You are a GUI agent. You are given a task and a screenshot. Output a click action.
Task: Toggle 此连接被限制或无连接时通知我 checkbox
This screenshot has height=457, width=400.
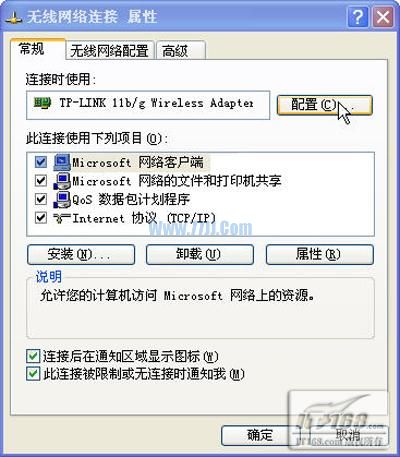pos(33,374)
